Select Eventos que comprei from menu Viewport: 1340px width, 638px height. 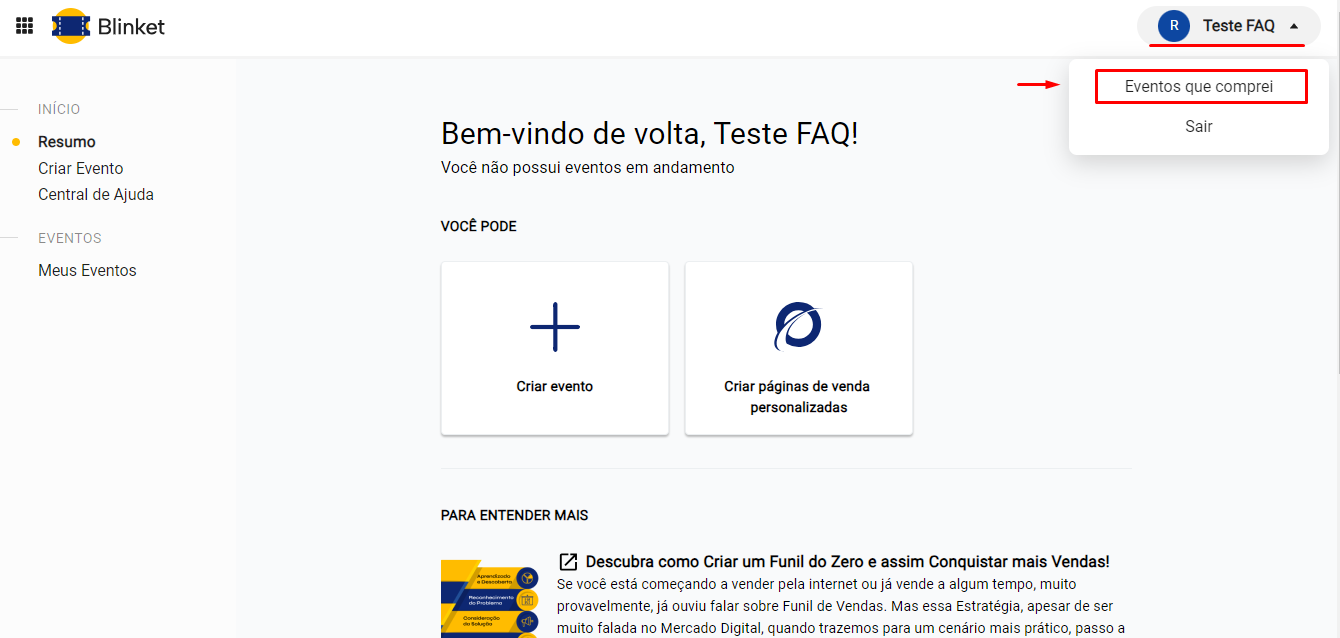pos(1199,87)
